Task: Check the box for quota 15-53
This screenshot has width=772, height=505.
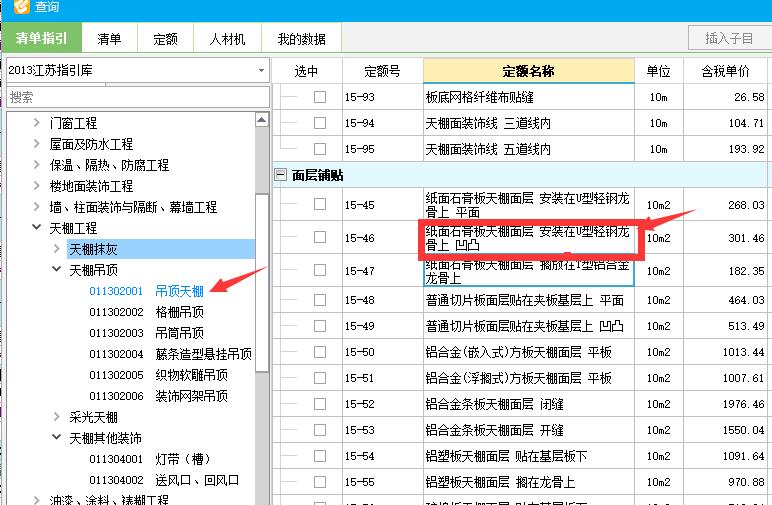Action: [320, 430]
